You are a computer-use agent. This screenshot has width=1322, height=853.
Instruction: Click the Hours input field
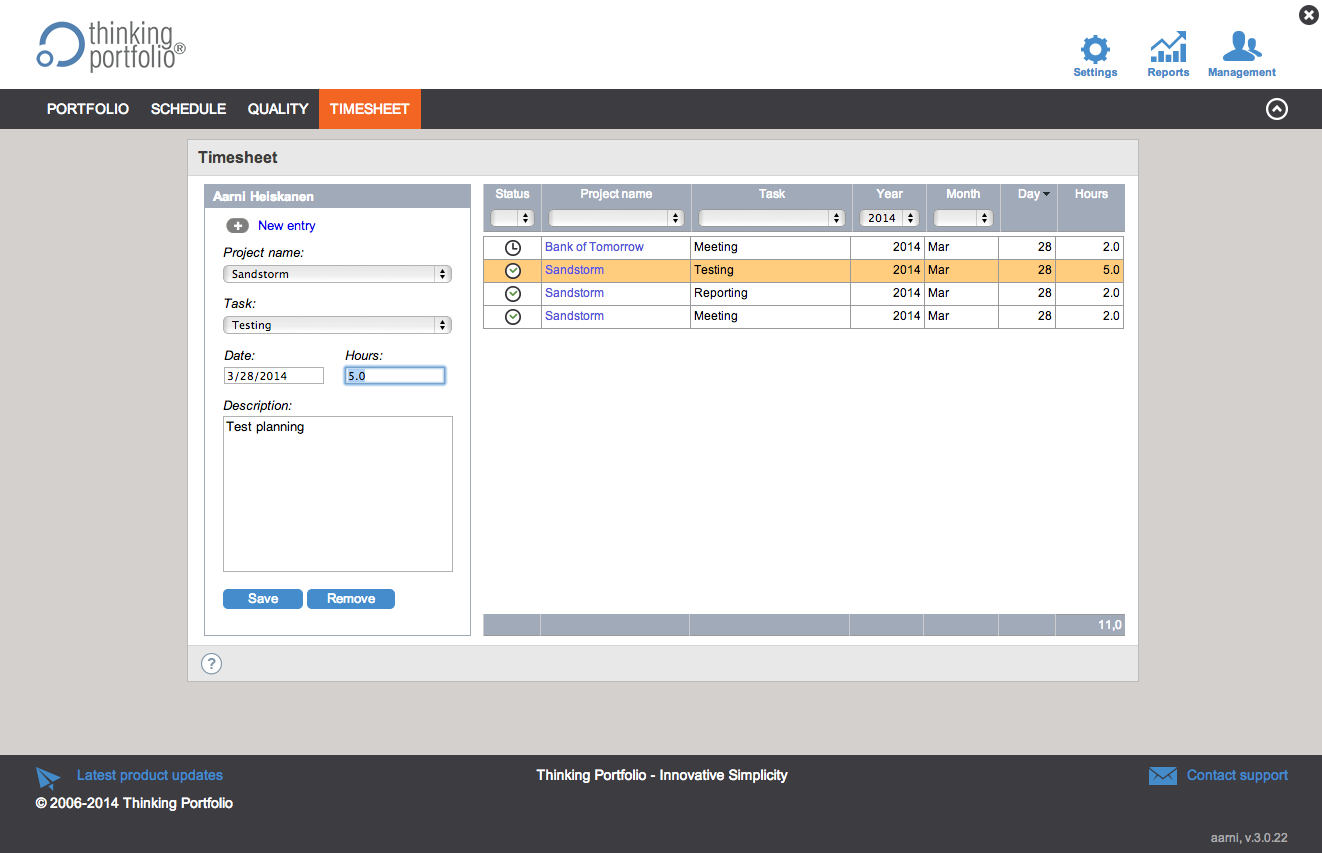click(395, 376)
